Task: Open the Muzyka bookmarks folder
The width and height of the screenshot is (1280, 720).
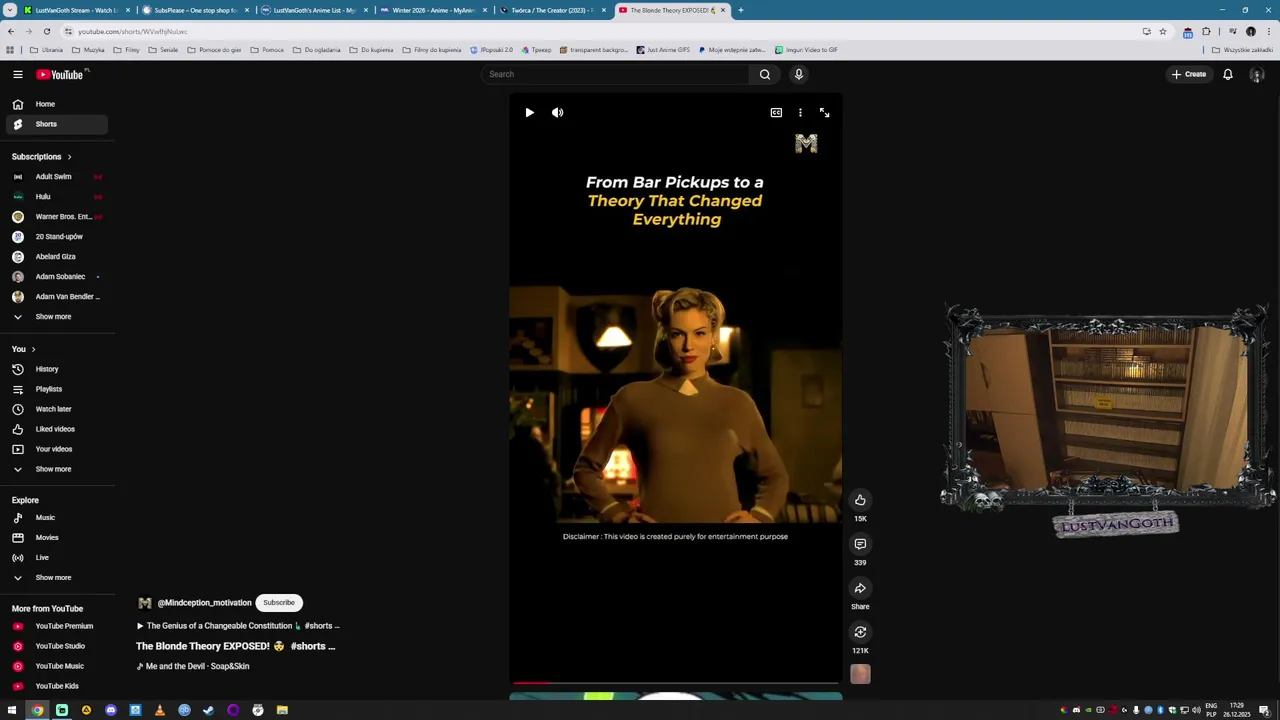Action: [x=88, y=50]
